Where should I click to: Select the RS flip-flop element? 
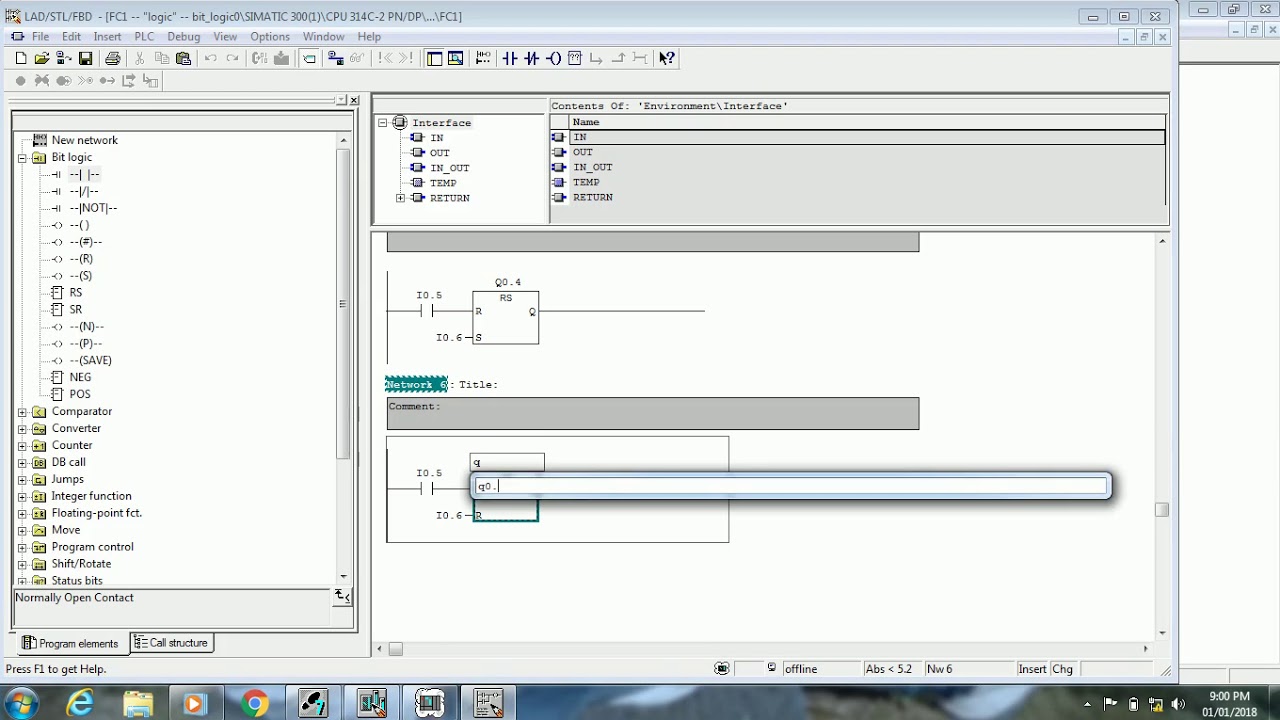(76, 292)
